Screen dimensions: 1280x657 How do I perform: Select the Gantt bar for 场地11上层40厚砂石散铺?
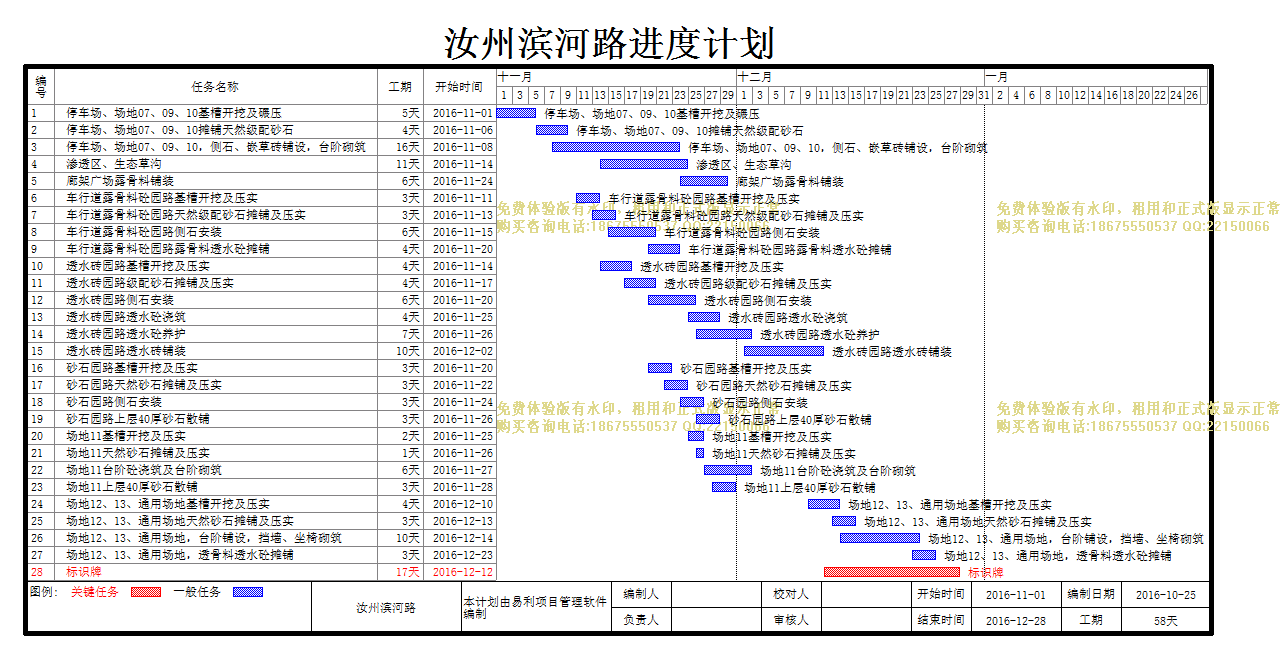(x=724, y=487)
